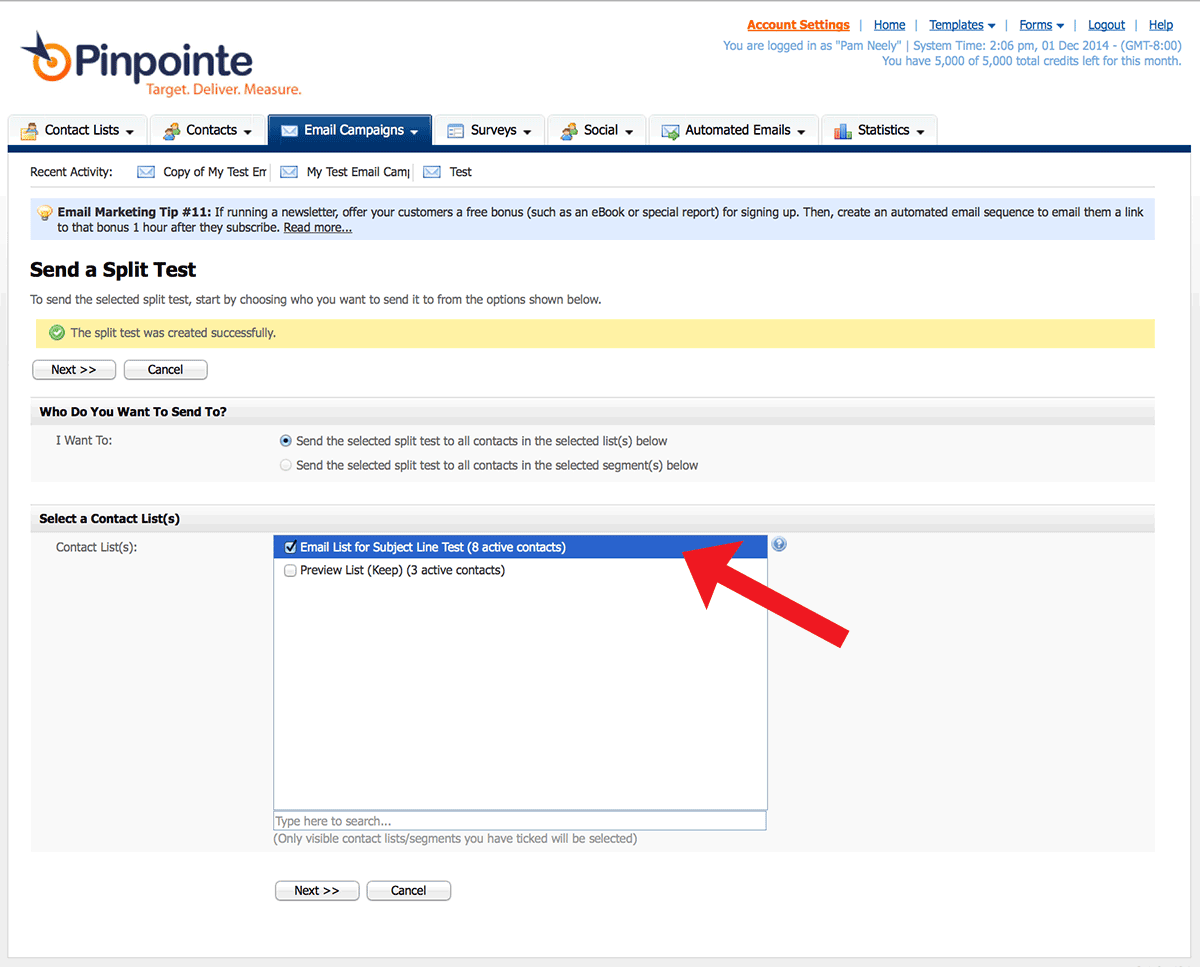Click the Statistics bar chart icon

[x=842, y=131]
